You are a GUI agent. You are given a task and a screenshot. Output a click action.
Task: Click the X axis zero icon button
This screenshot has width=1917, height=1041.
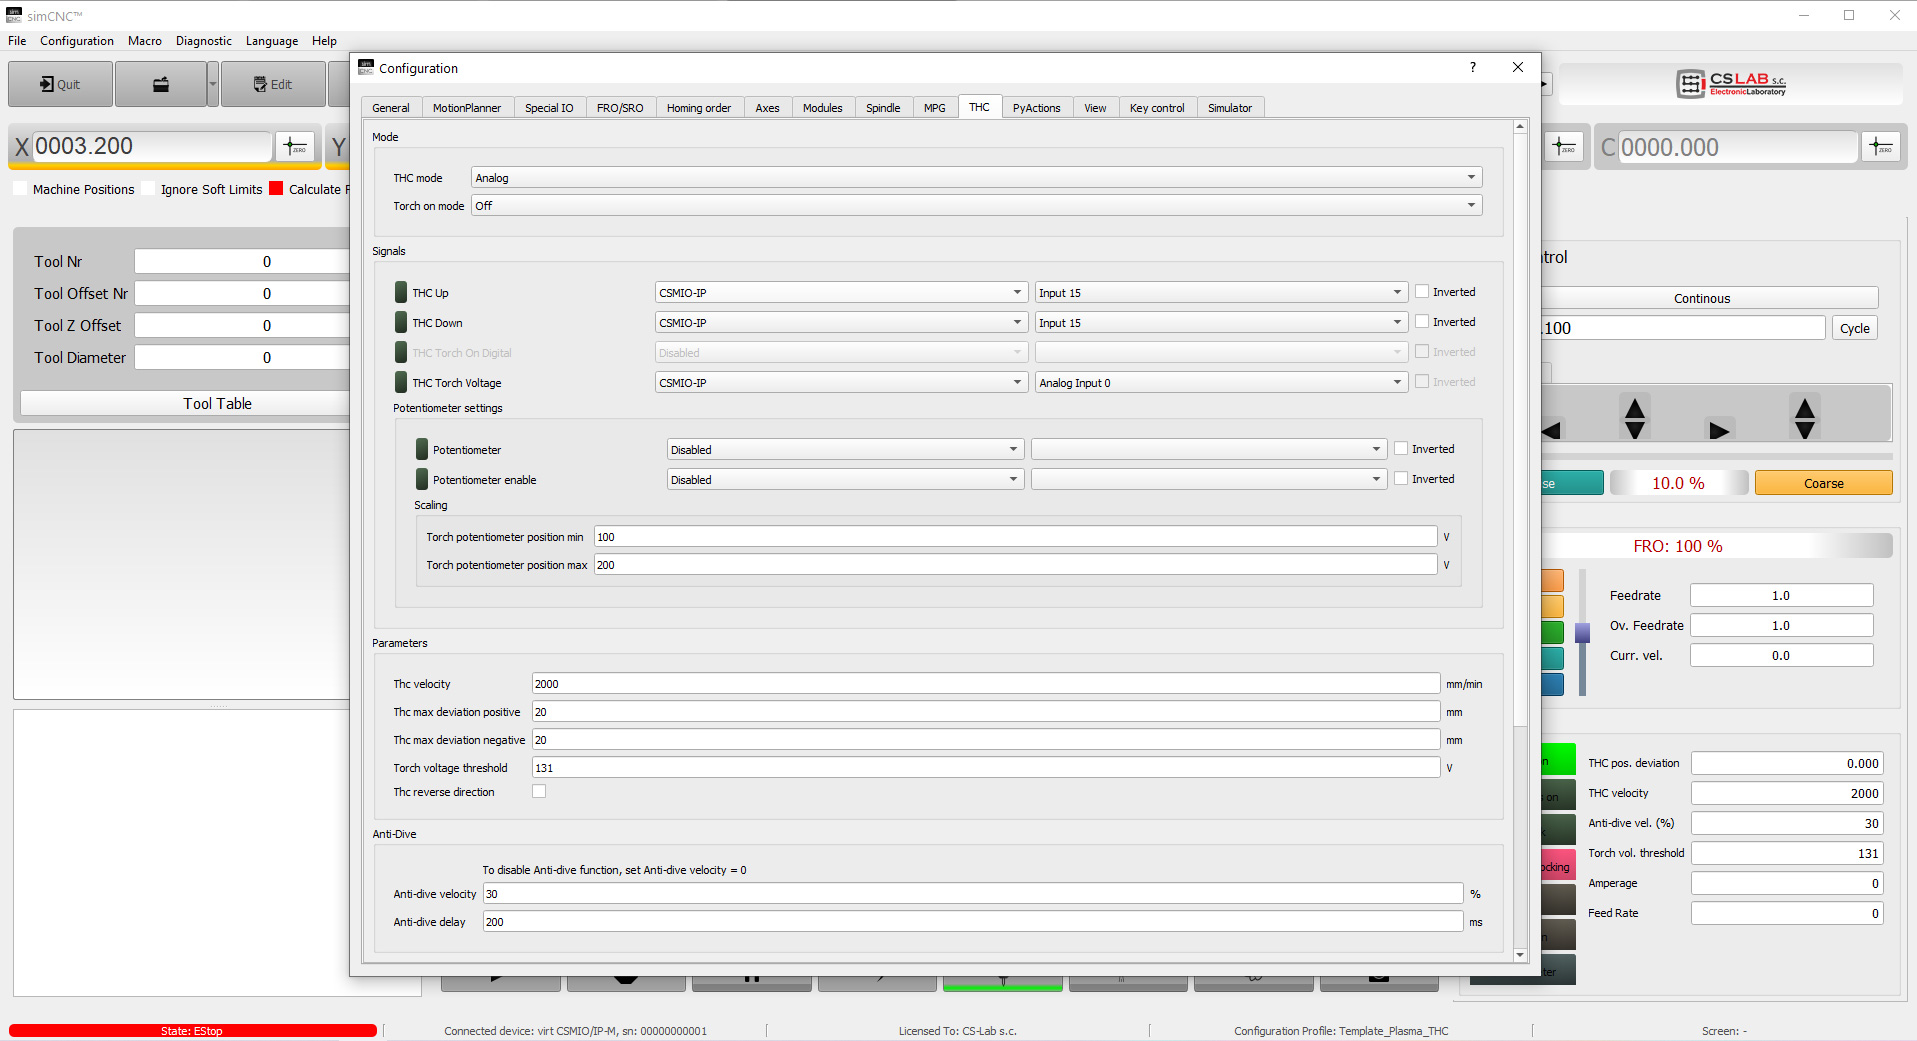pyautogui.click(x=295, y=147)
